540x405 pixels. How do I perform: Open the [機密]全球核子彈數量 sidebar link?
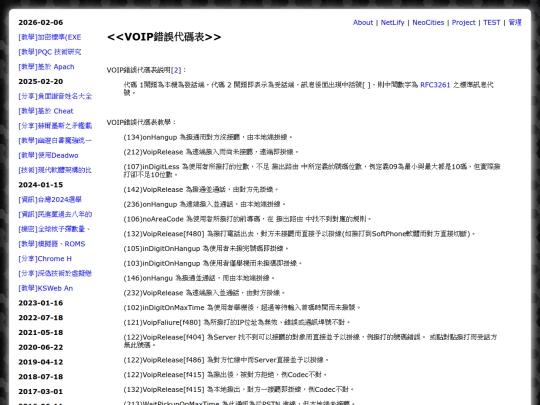point(54,229)
